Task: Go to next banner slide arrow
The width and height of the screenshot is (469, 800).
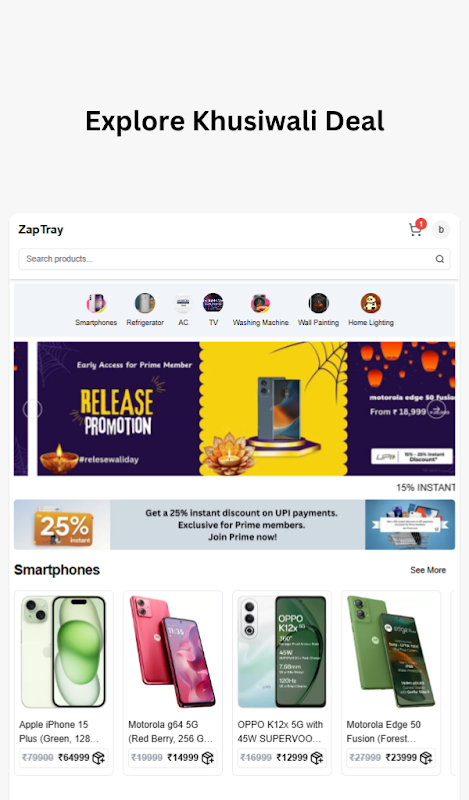Action: click(x=436, y=409)
